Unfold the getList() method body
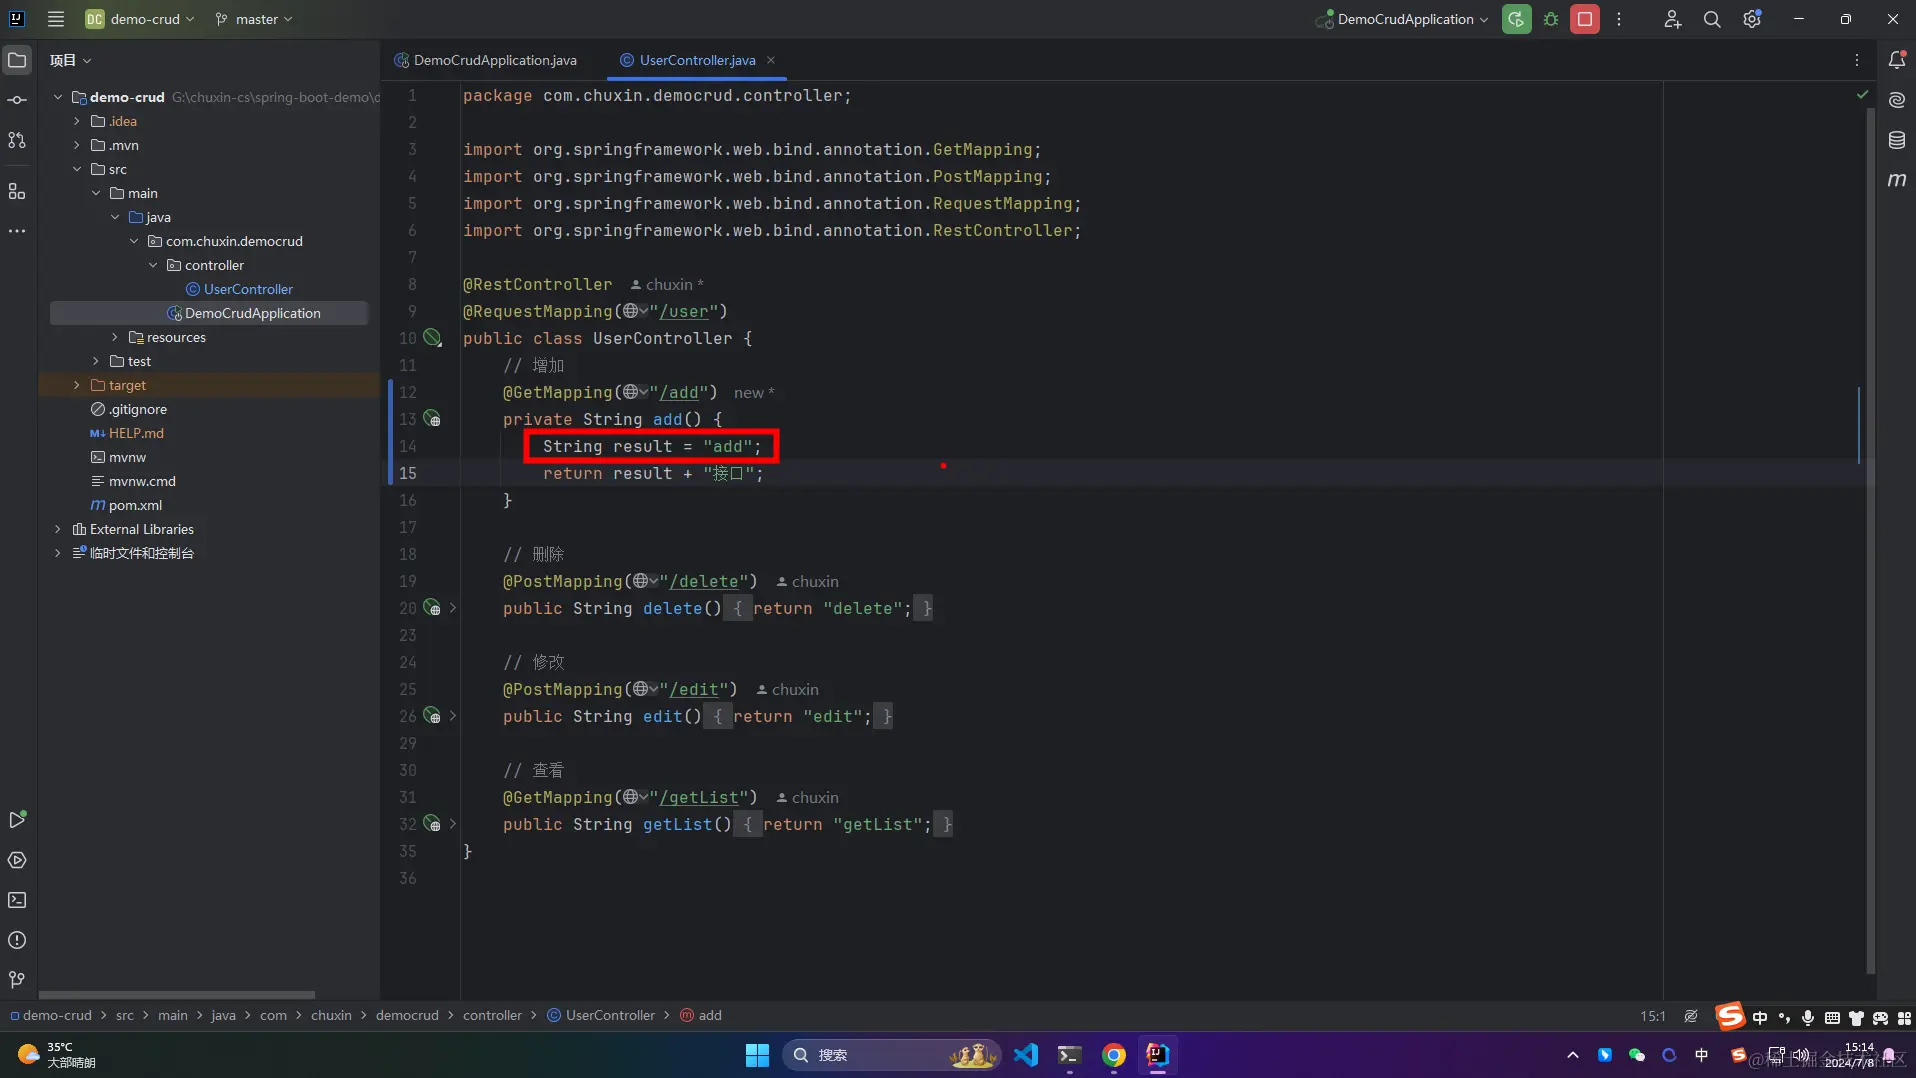 (x=453, y=824)
